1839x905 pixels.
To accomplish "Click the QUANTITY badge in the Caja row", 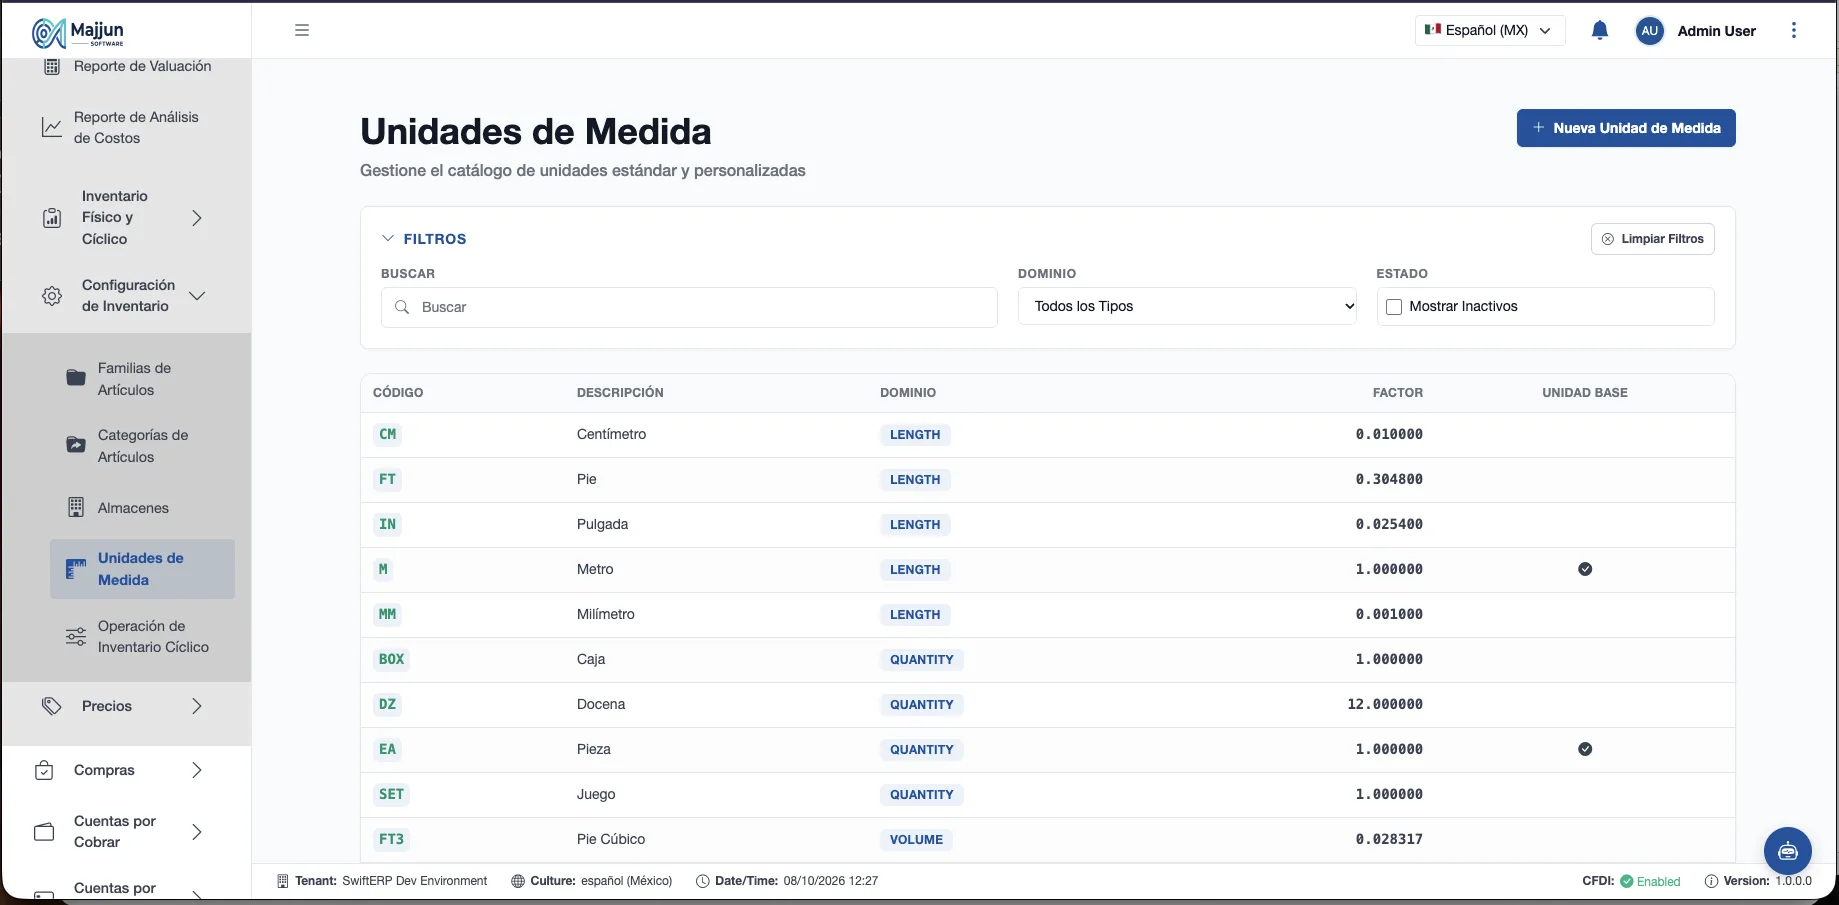I will [922, 659].
